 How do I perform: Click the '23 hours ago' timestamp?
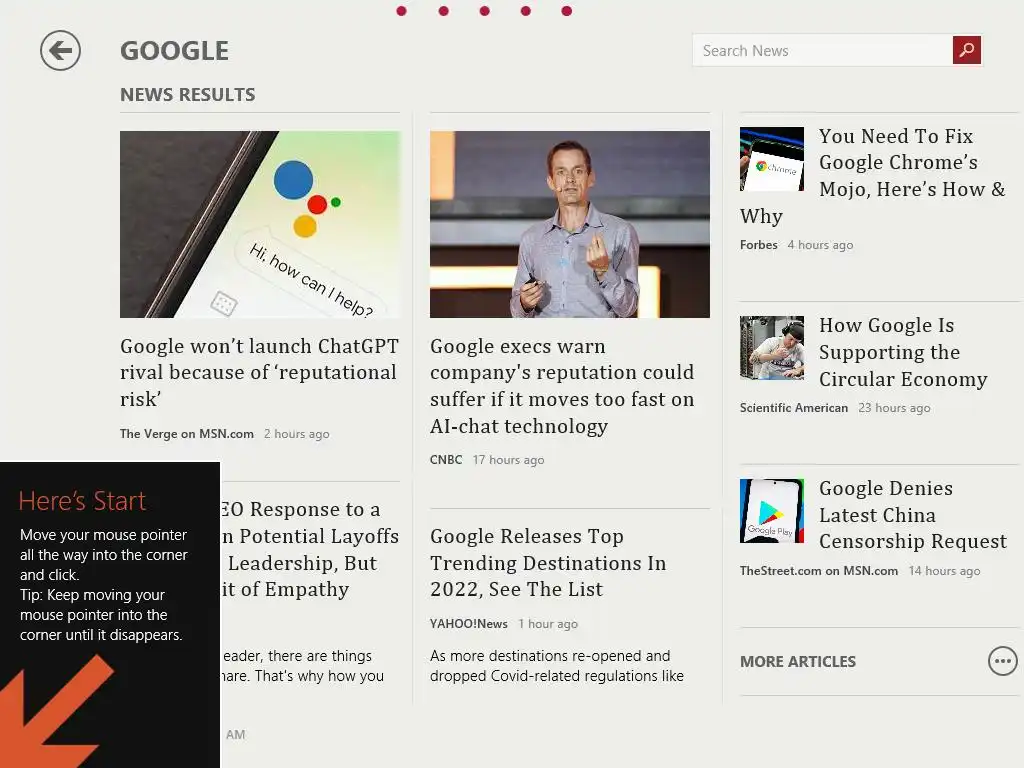[x=894, y=408]
